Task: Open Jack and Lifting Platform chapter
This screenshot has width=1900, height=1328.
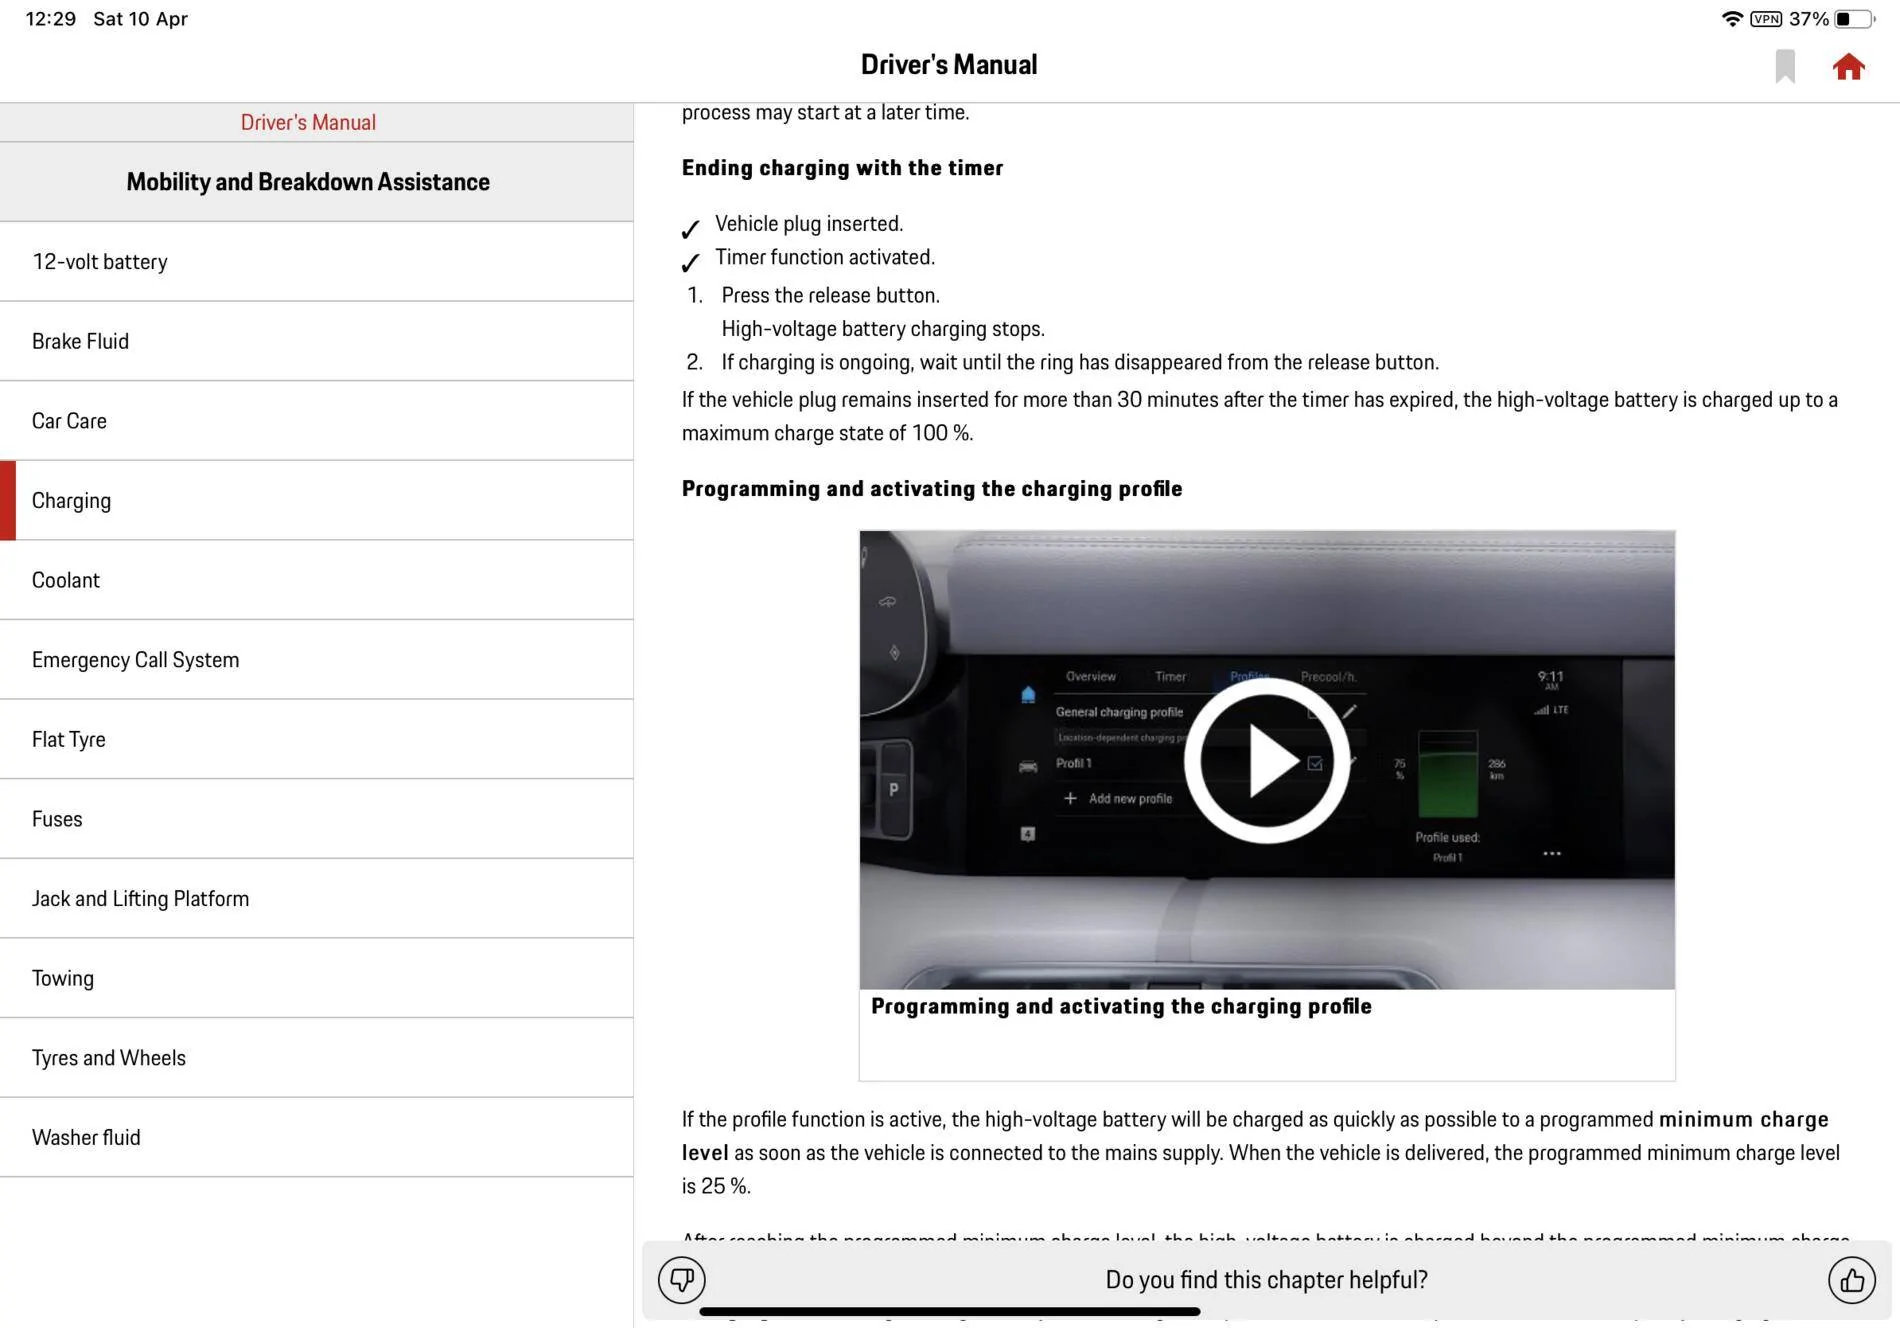Action: (x=316, y=898)
